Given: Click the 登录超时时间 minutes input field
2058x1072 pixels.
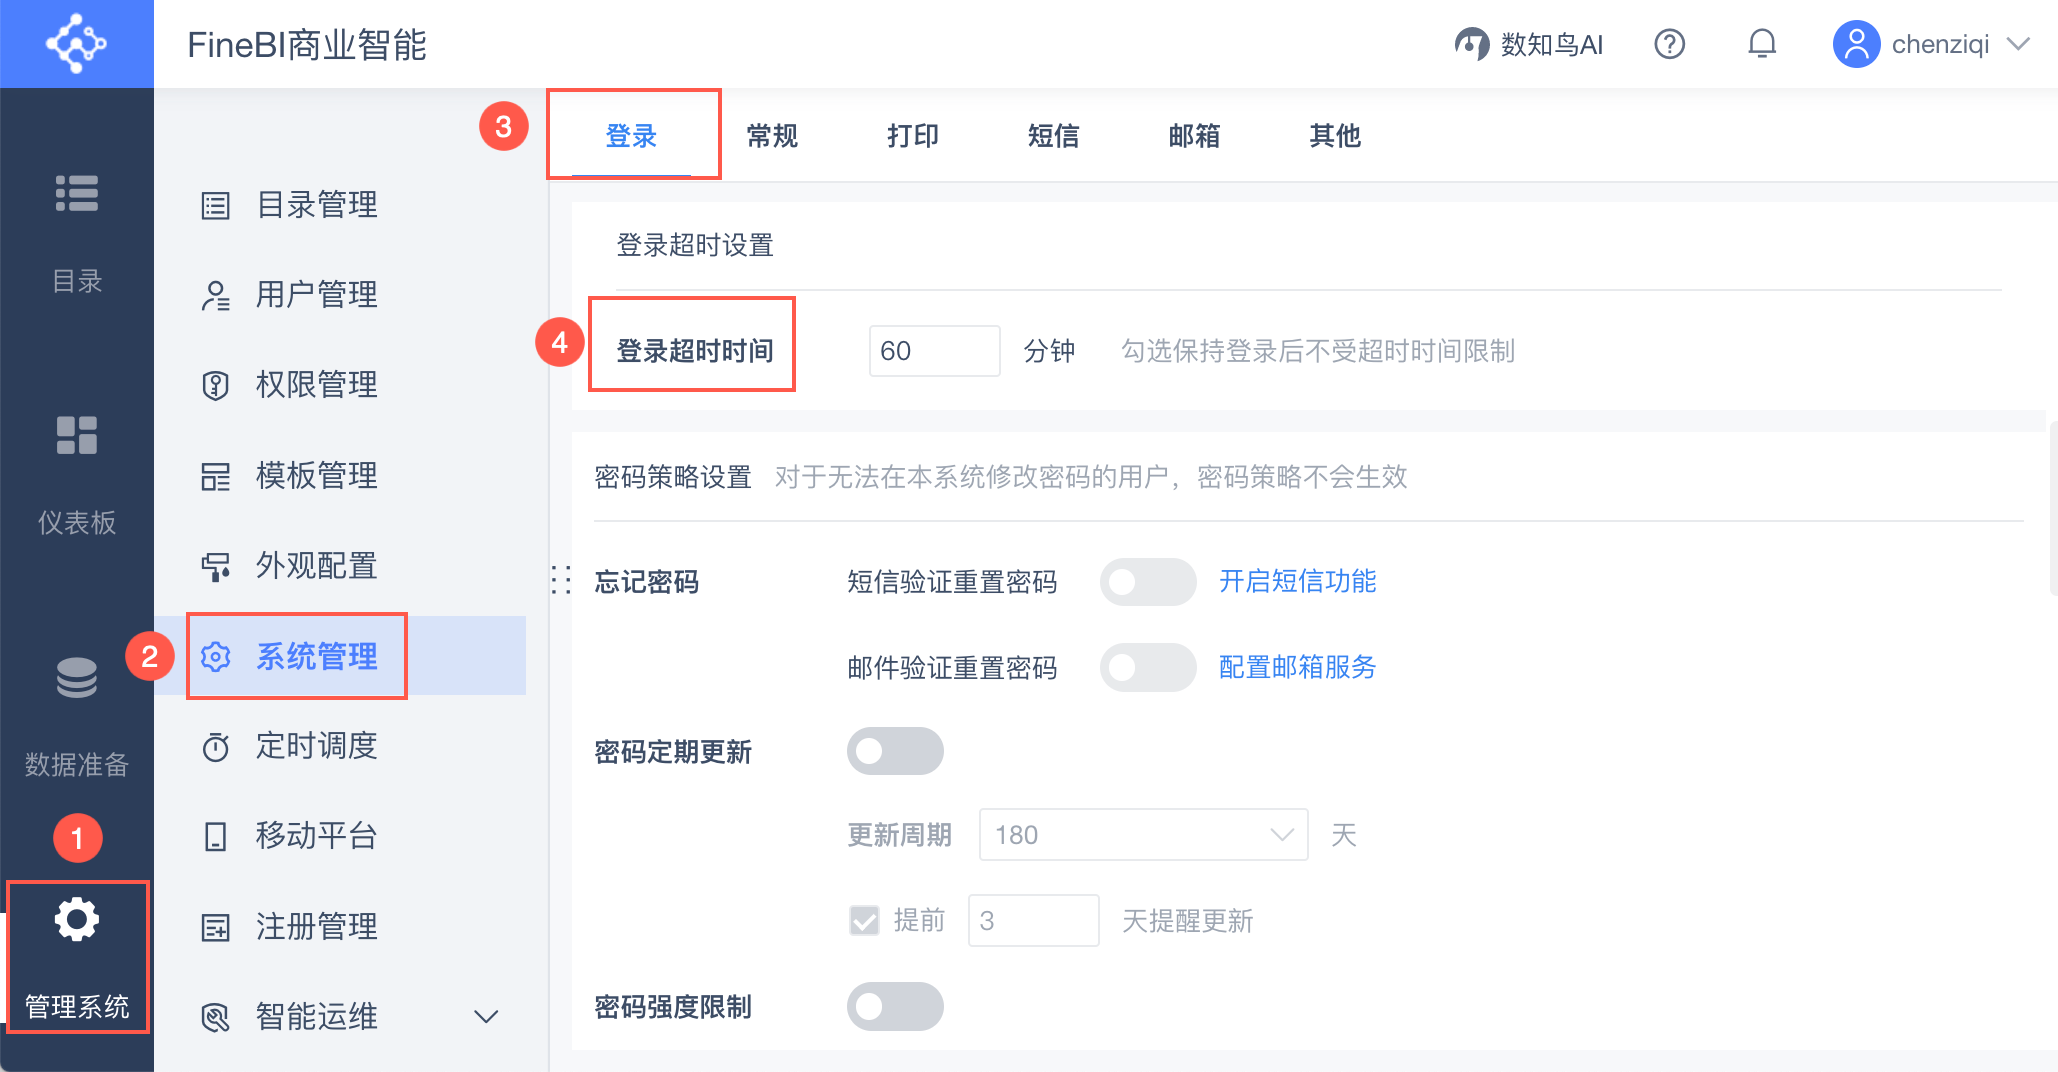Looking at the screenshot, I should 934,351.
